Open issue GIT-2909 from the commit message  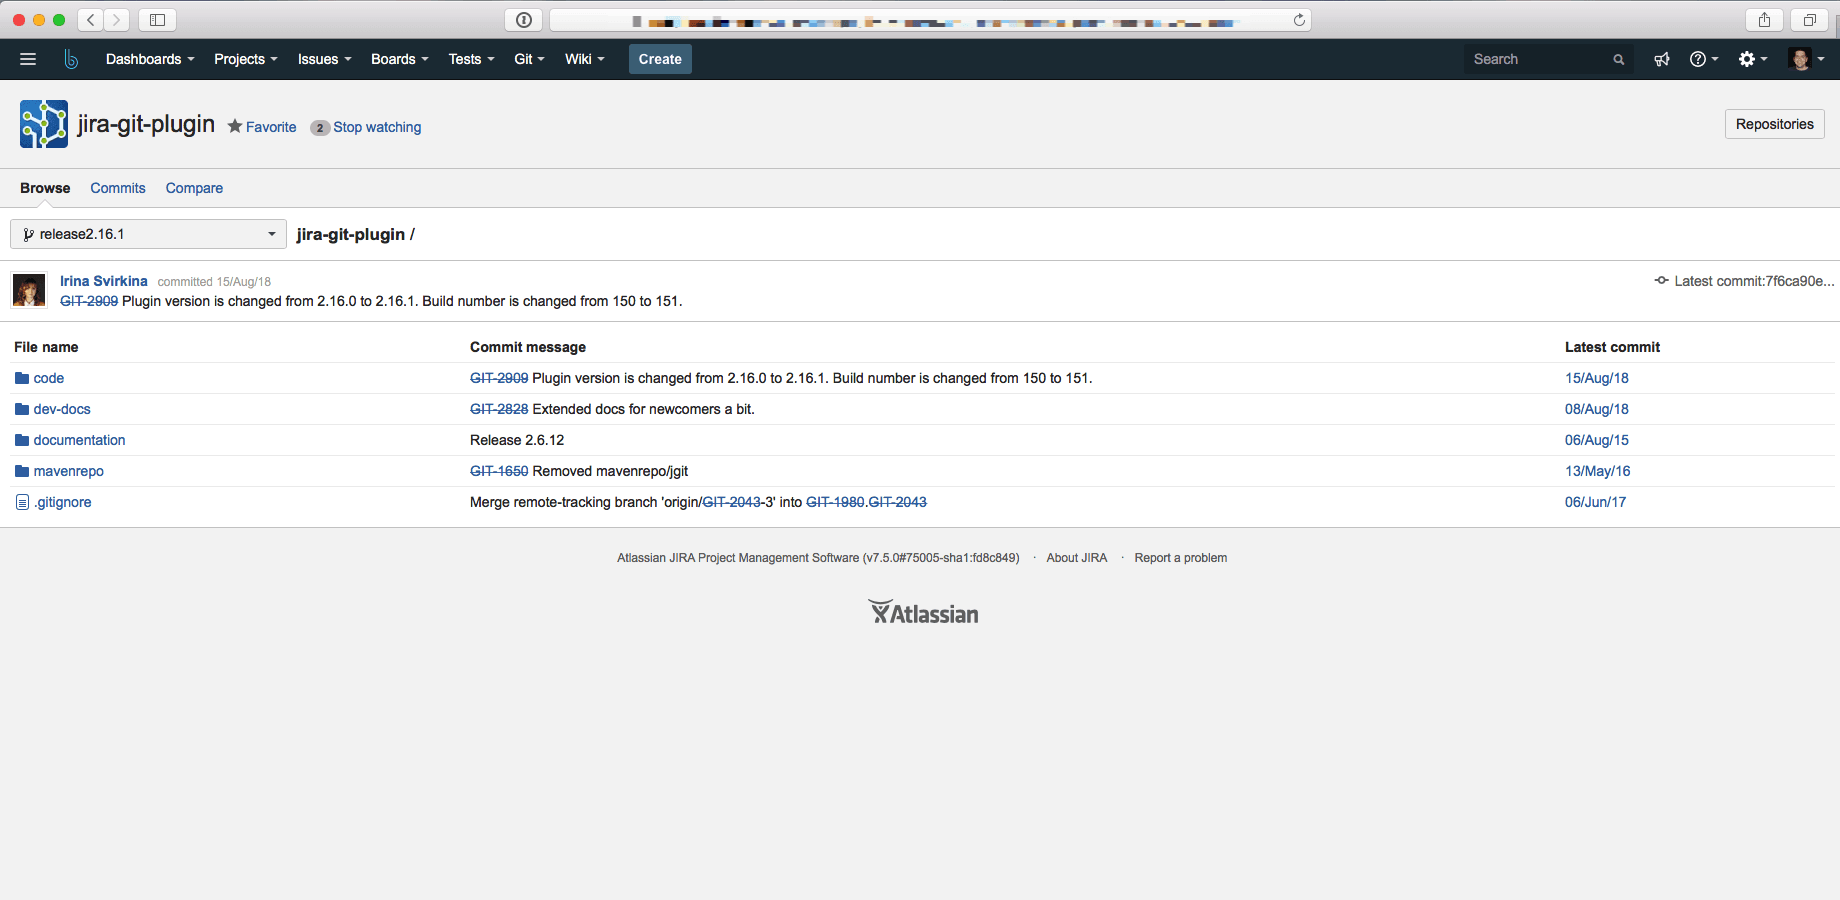click(x=90, y=301)
